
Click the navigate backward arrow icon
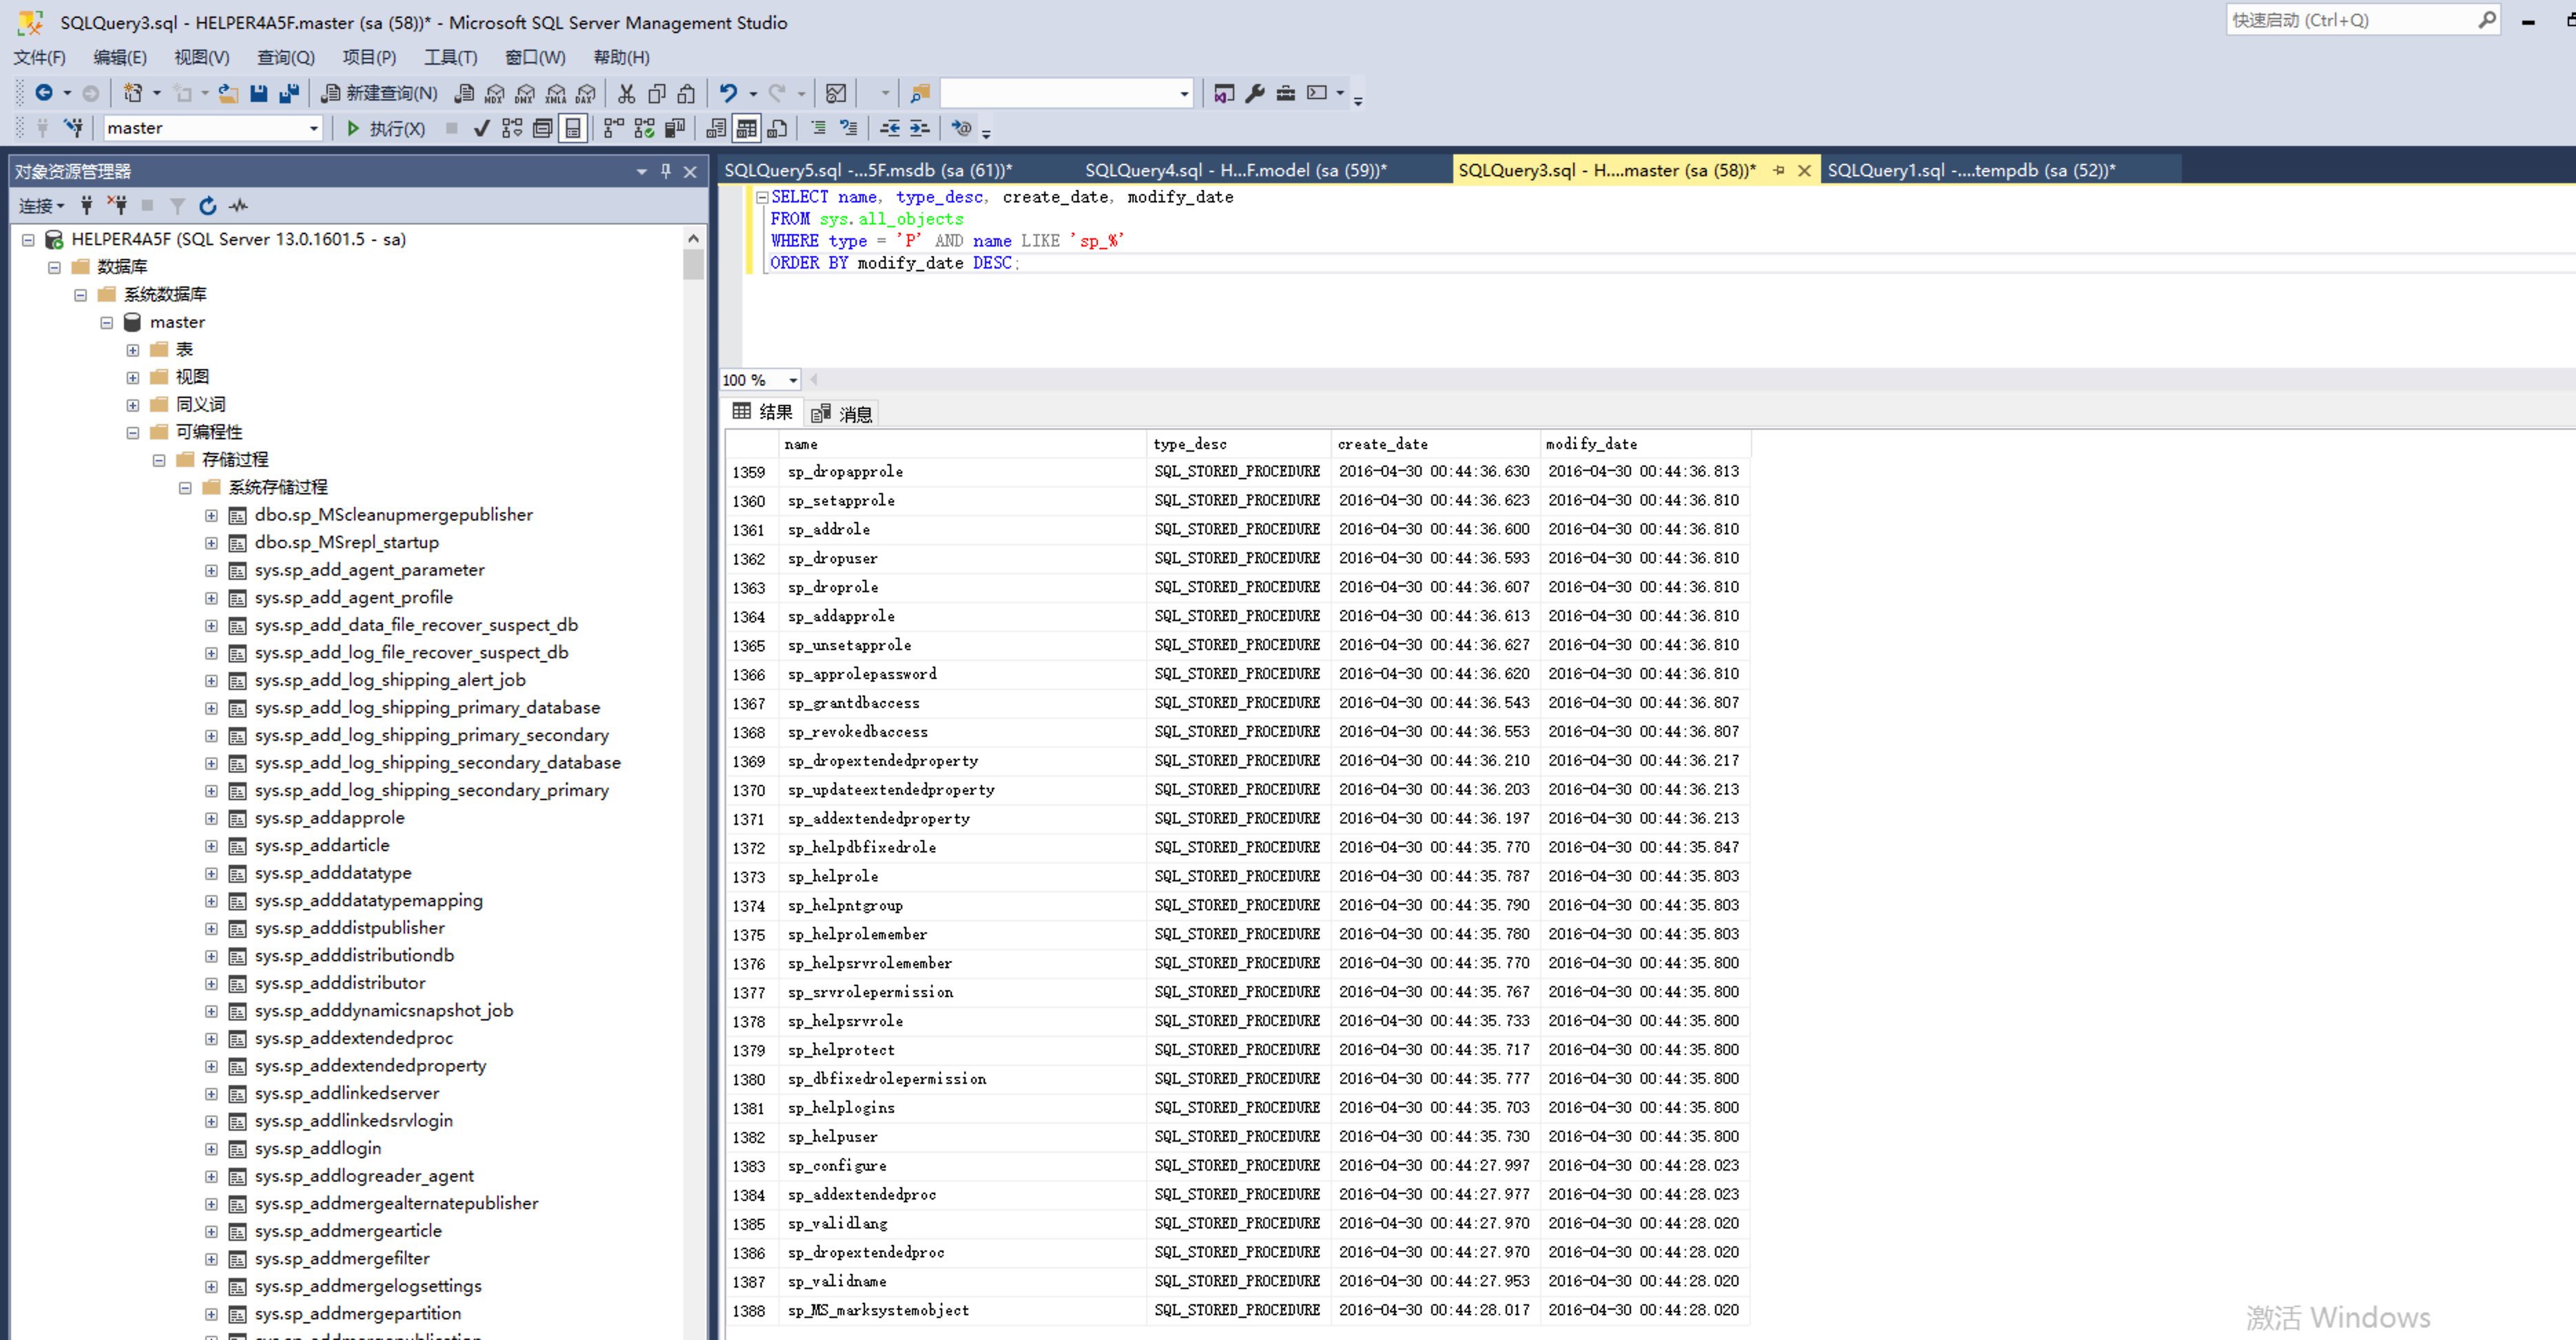43,93
